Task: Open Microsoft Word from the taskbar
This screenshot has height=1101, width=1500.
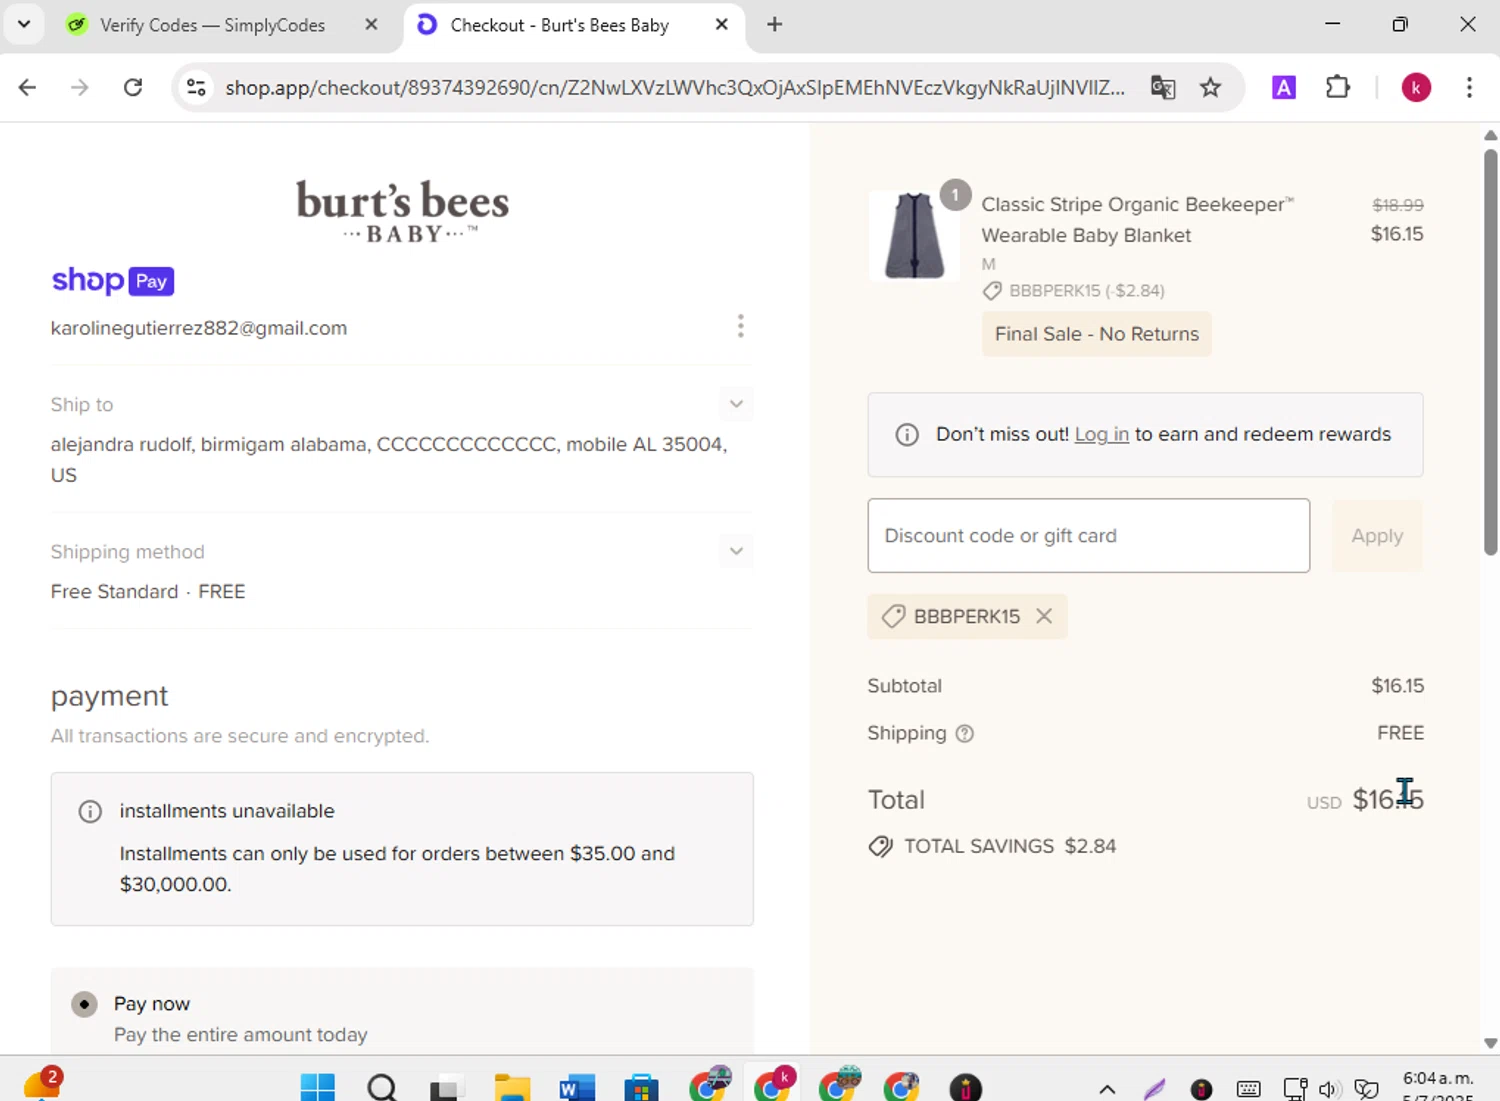Action: tap(577, 1087)
